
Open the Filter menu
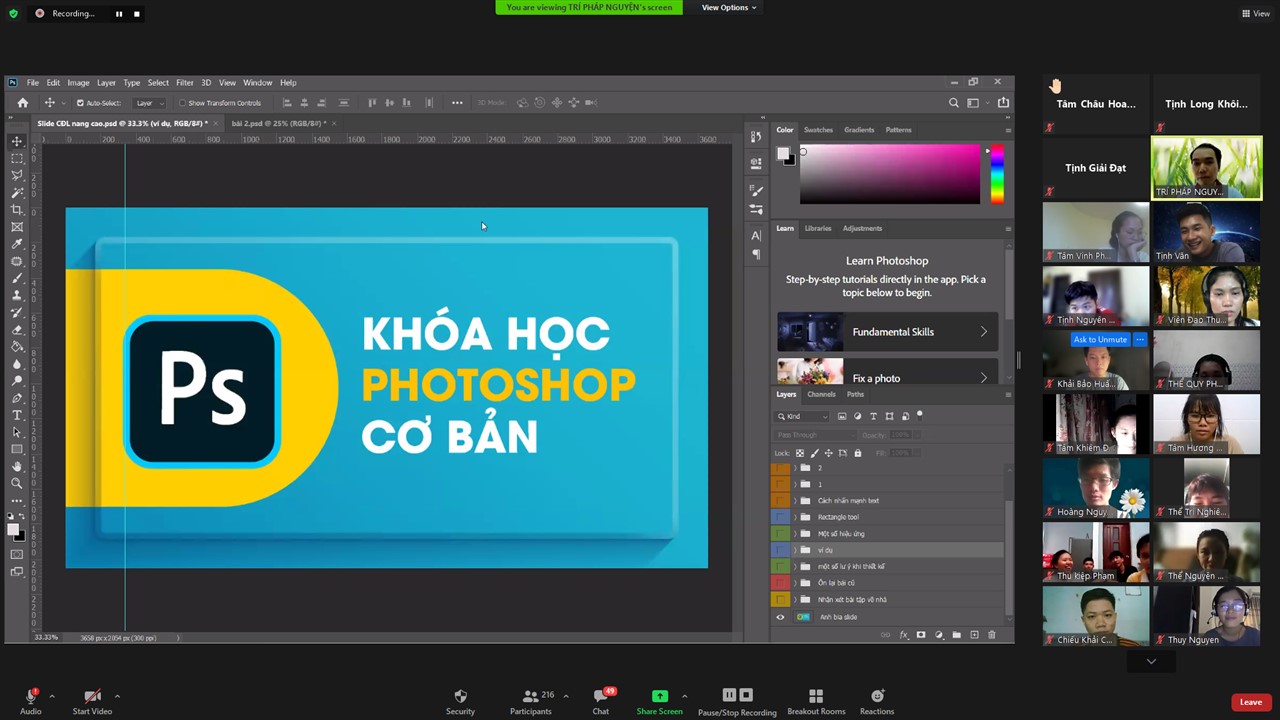pyautogui.click(x=185, y=83)
